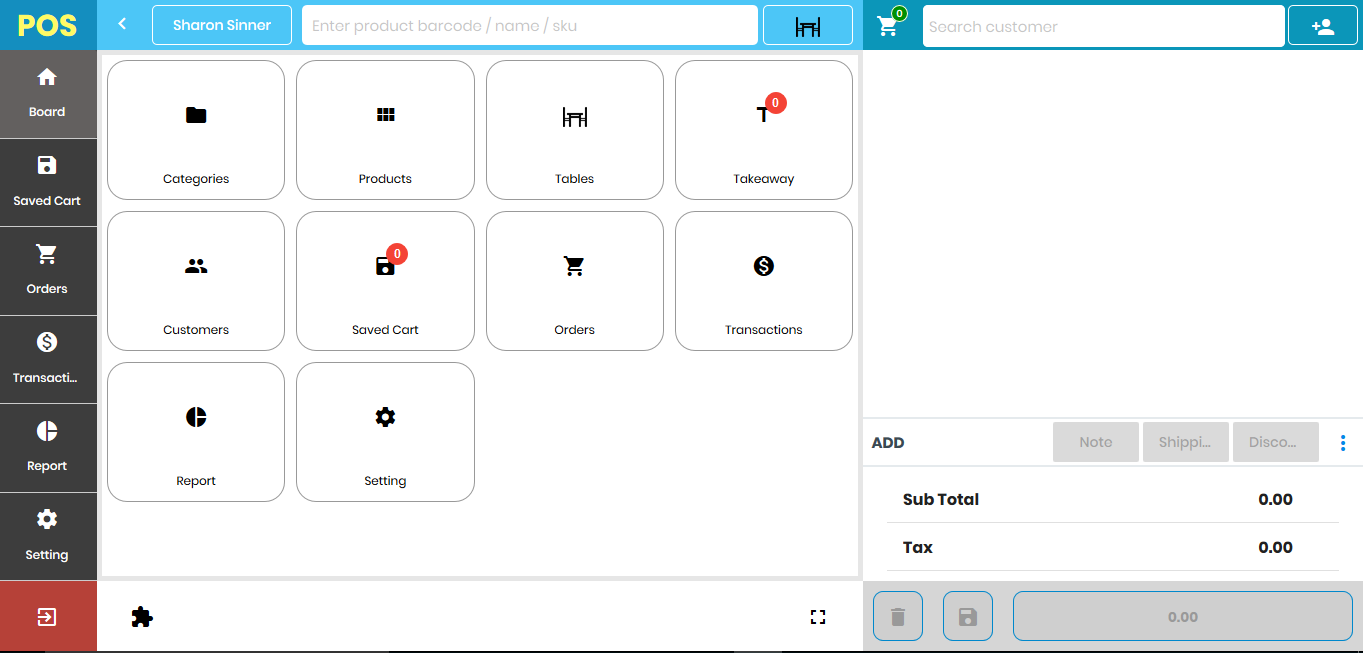The height and width of the screenshot is (653, 1363).
Task: Go to Report in left sidebar
Action: coord(47,447)
